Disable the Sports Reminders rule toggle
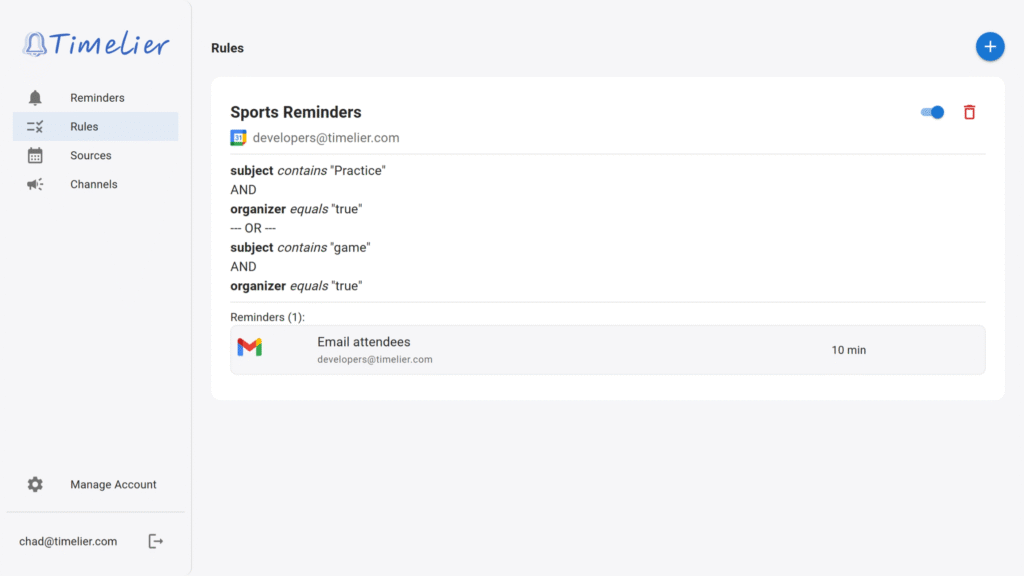Viewport: 1024px width, 576px height. [932, 112]
